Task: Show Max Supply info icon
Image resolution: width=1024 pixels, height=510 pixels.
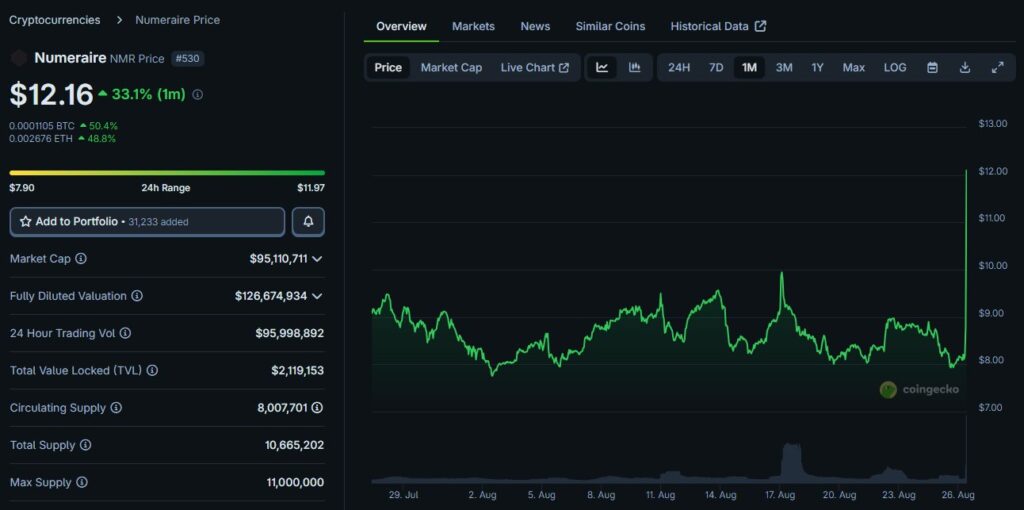Action: [82, 483]
